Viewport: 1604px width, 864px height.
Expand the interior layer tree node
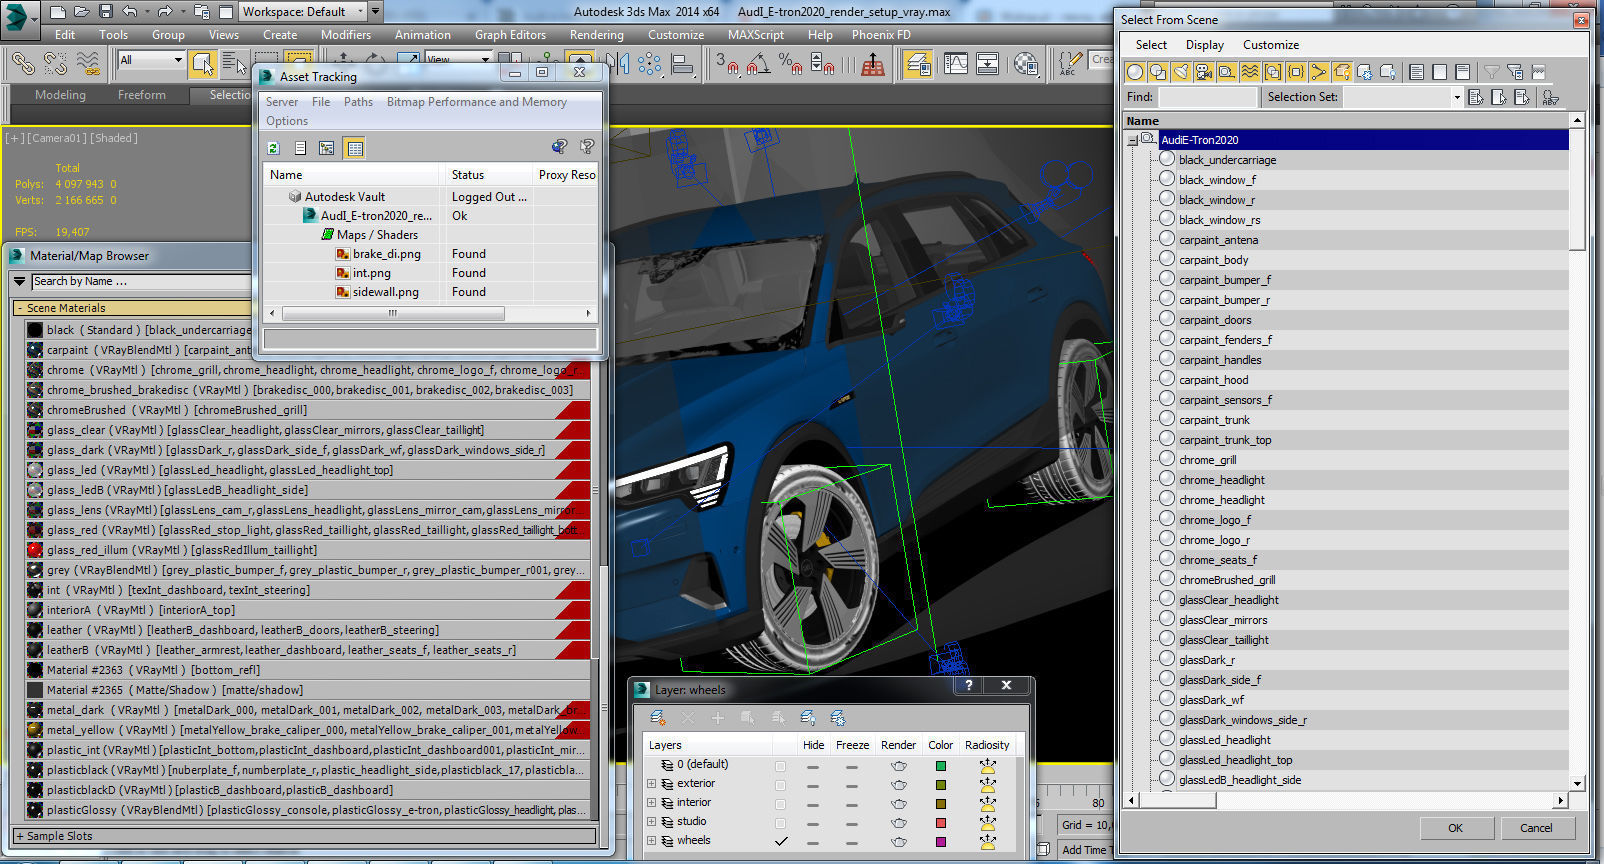(x=652, y=802)
